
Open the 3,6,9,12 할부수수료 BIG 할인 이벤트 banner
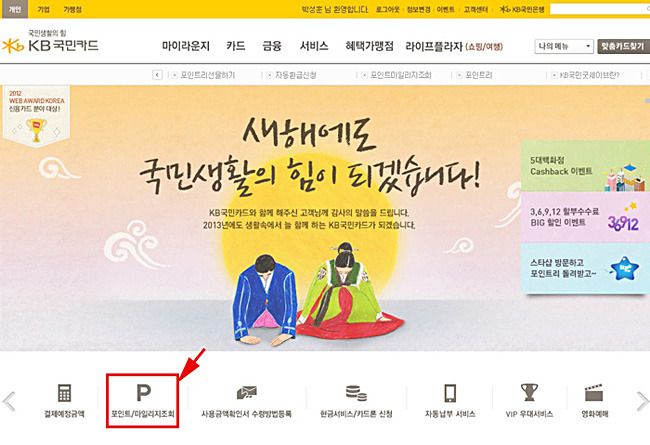[585, 217]
